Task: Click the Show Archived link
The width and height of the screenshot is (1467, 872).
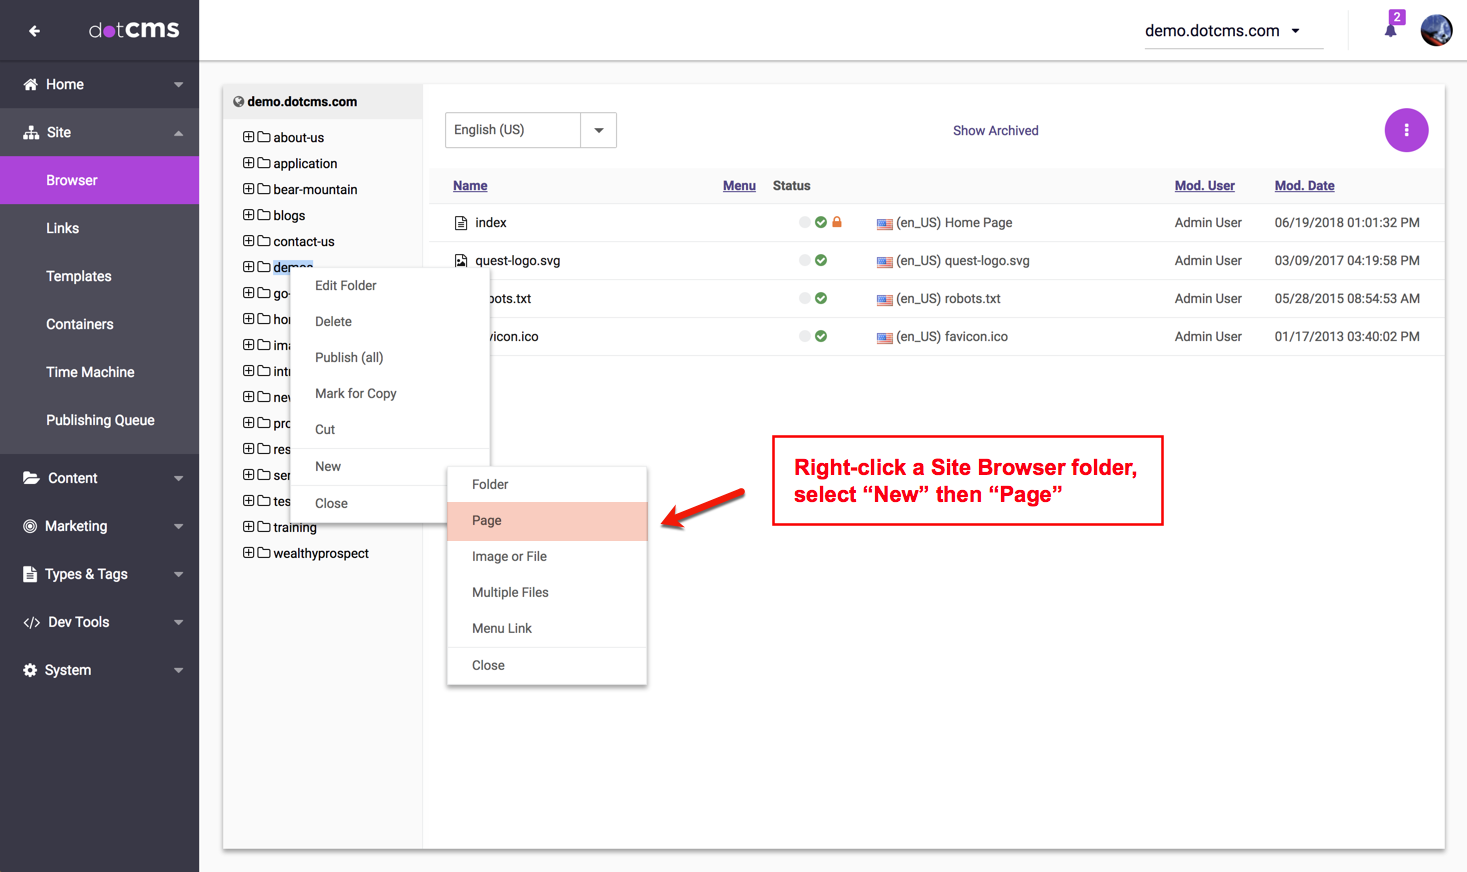Action: pos(995,131)
